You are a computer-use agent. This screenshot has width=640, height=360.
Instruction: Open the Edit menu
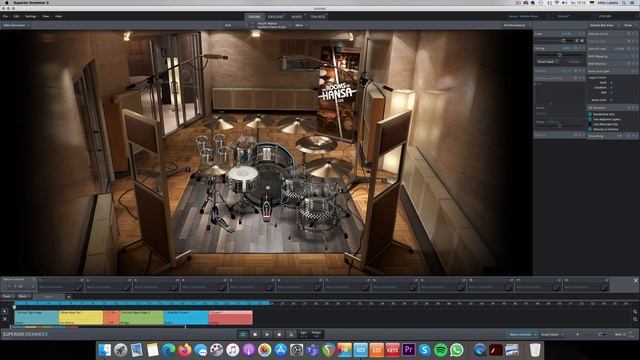pyautogui.click(x=16, y=16)
